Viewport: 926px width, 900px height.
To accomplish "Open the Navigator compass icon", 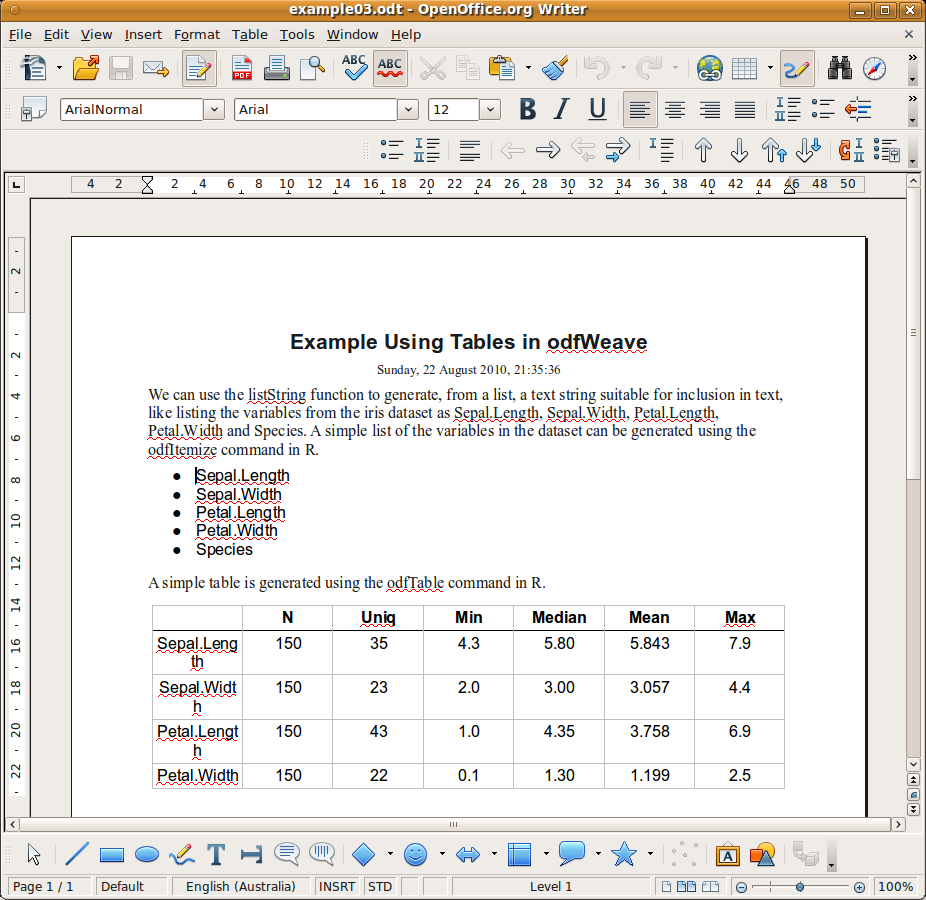I will (874, 68).
